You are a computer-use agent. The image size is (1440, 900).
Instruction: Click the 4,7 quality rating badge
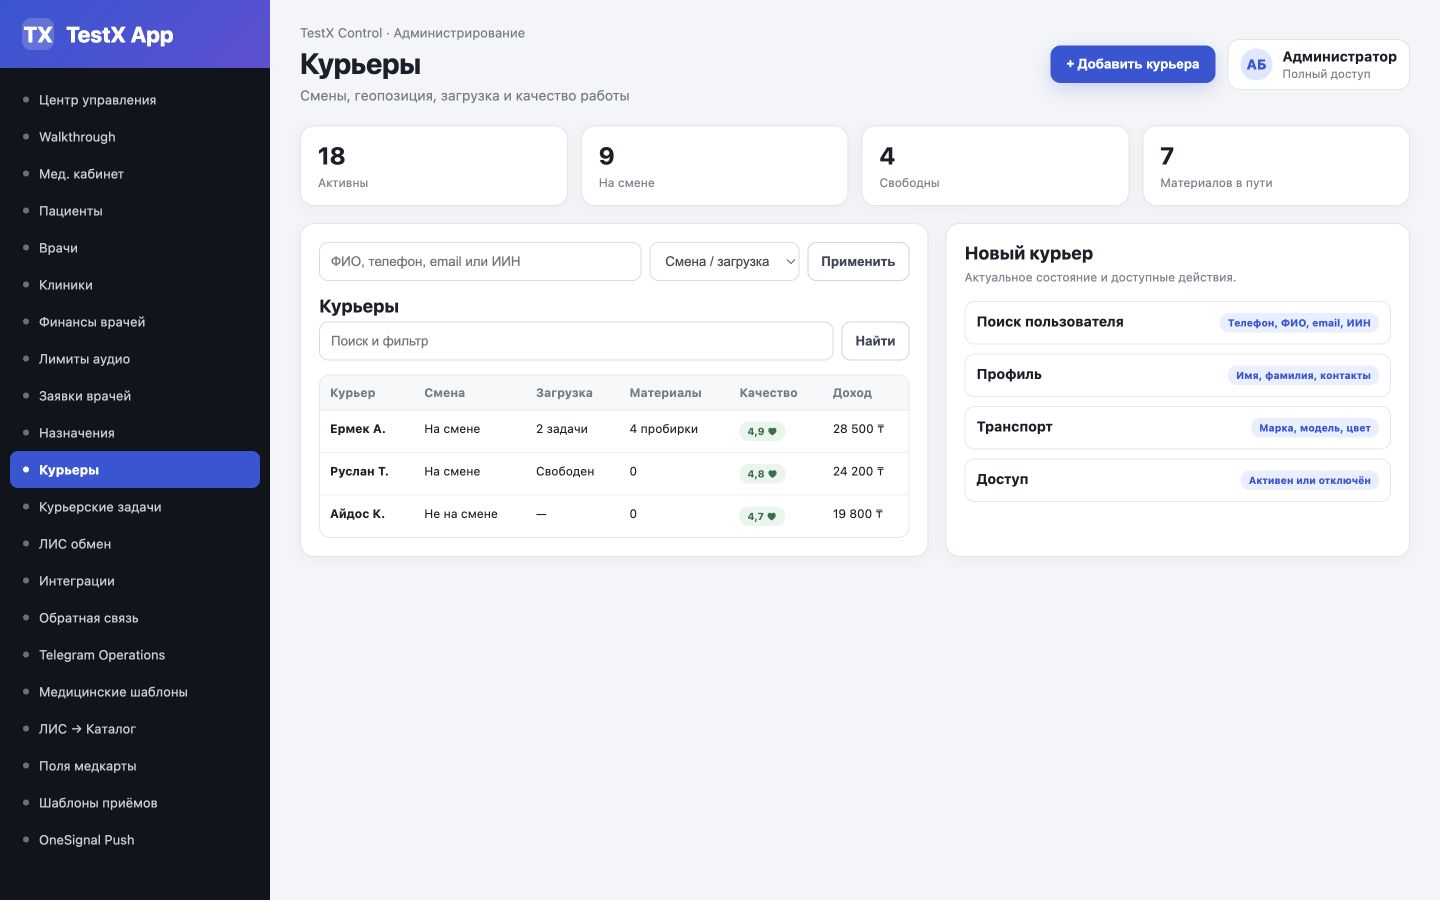762,517
